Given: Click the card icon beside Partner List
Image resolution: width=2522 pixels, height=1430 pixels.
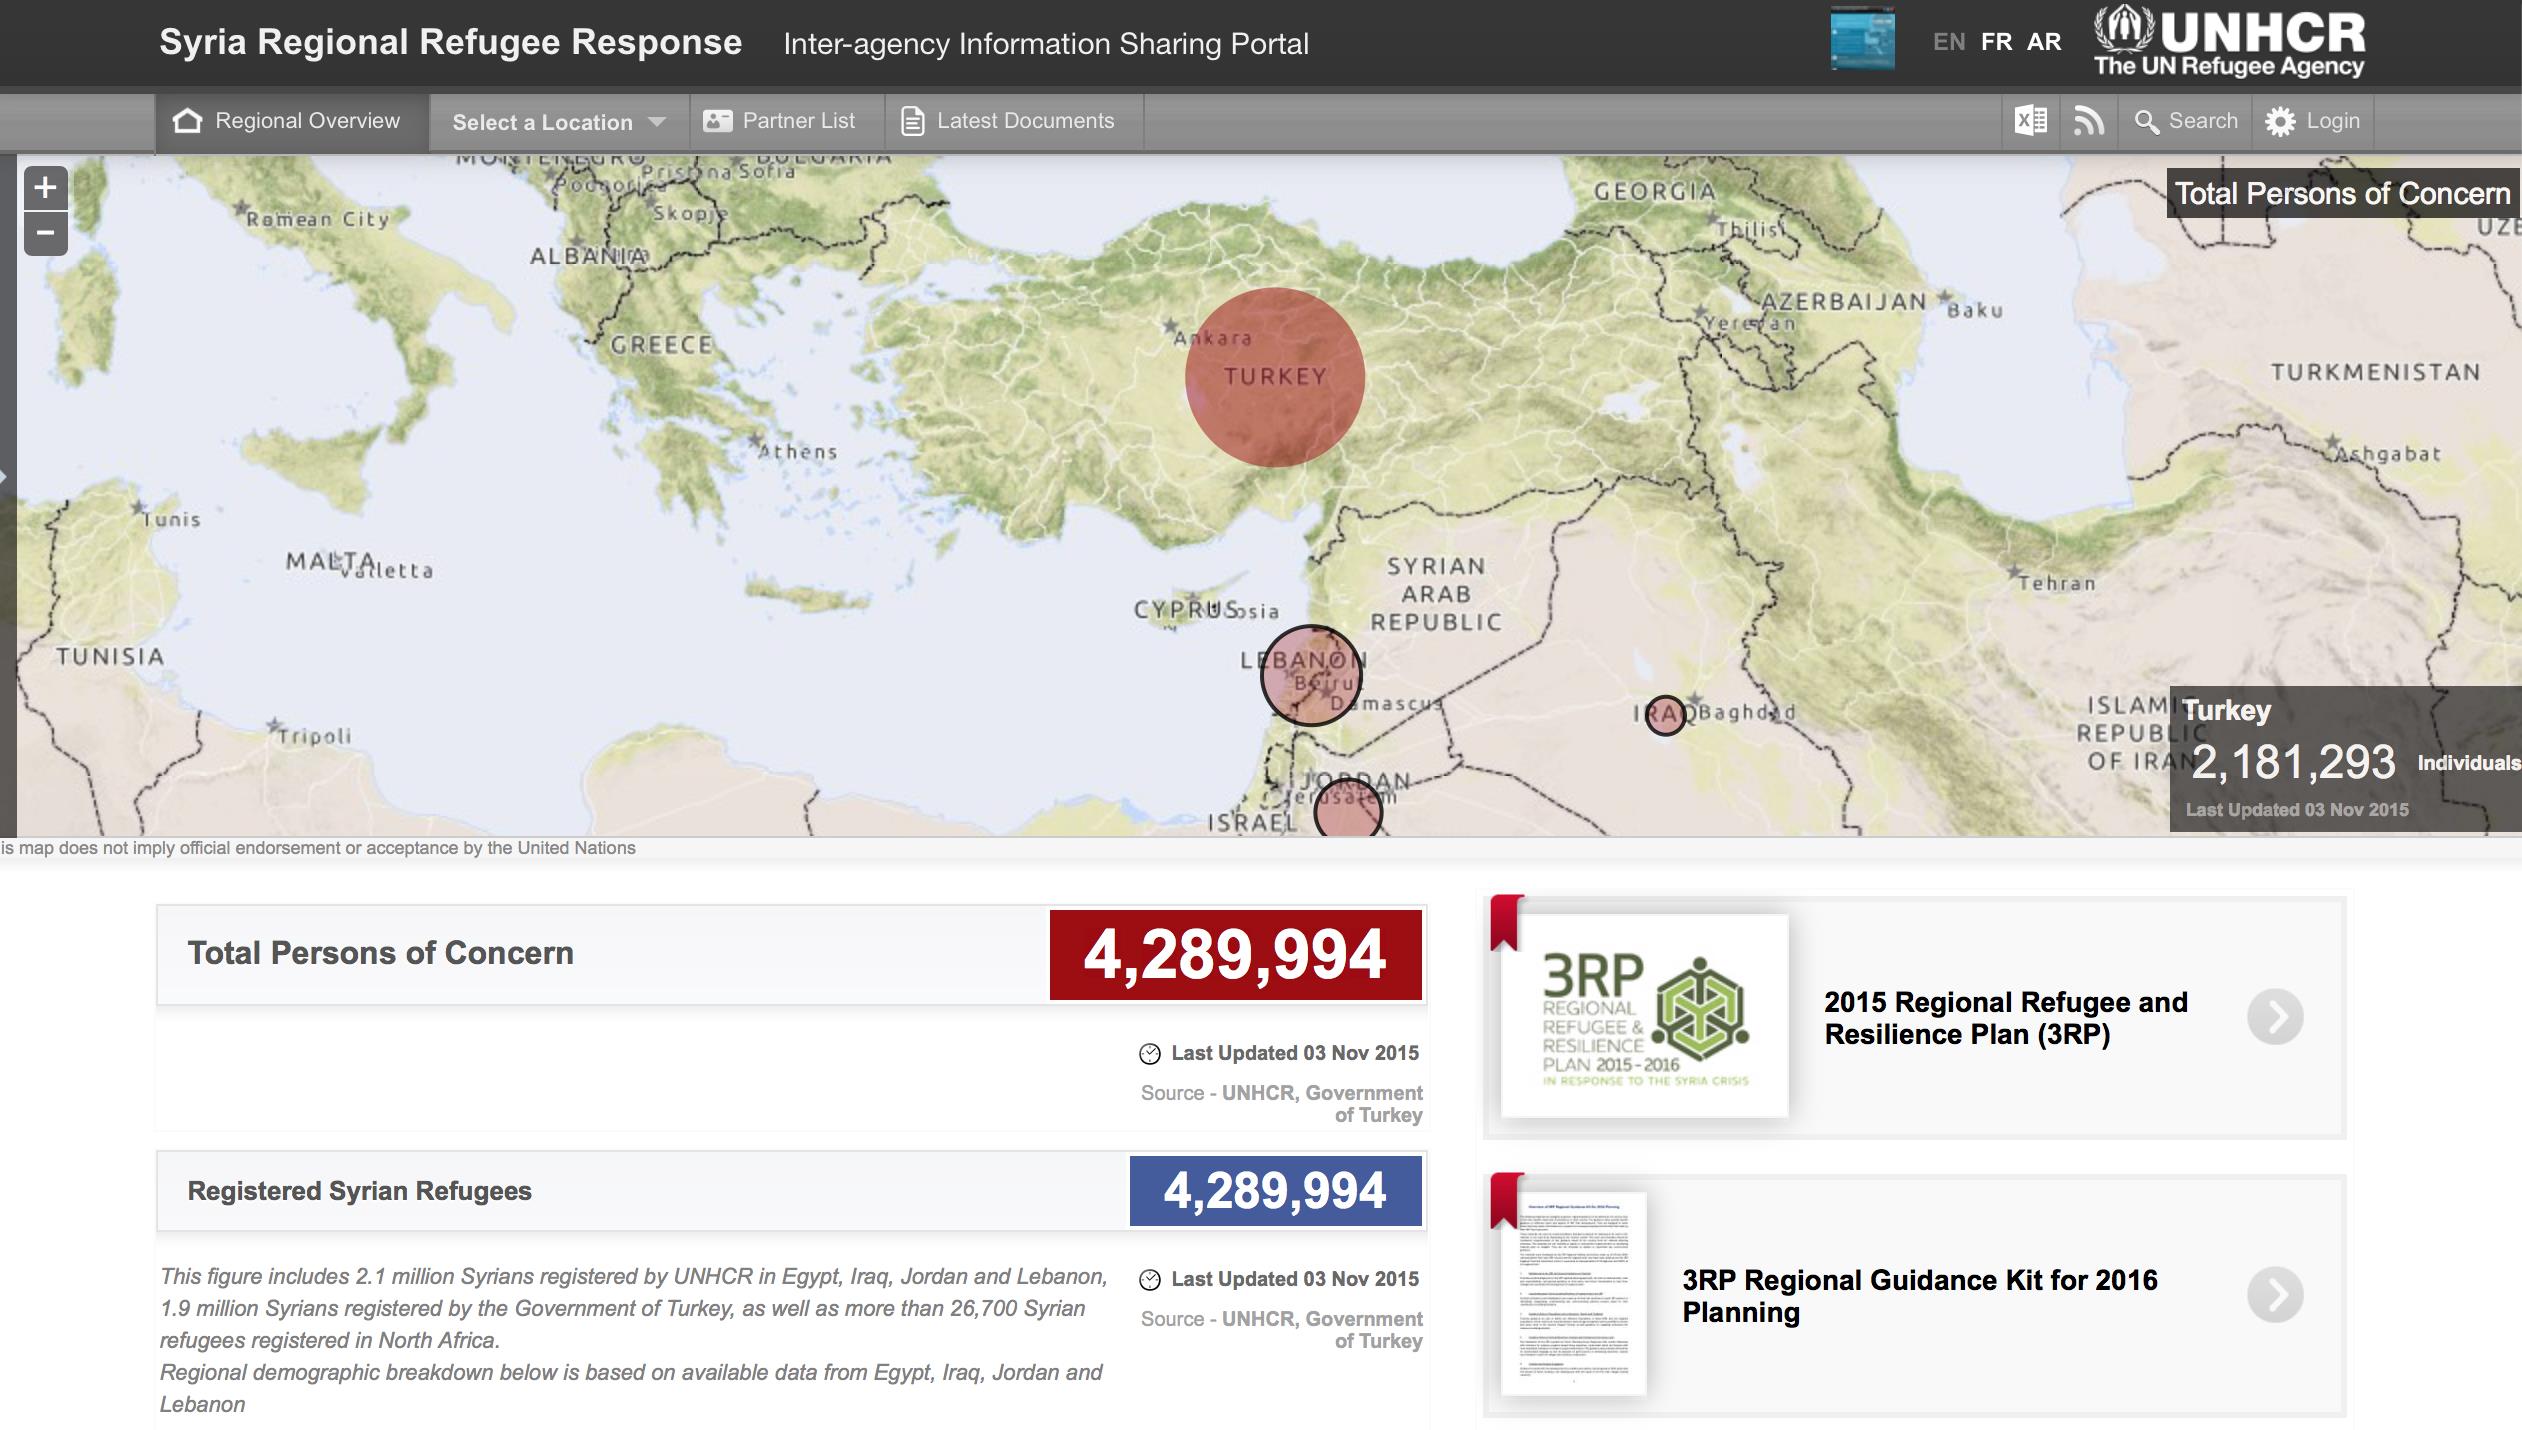Looking at the screenshot, I should coord(717,121).
